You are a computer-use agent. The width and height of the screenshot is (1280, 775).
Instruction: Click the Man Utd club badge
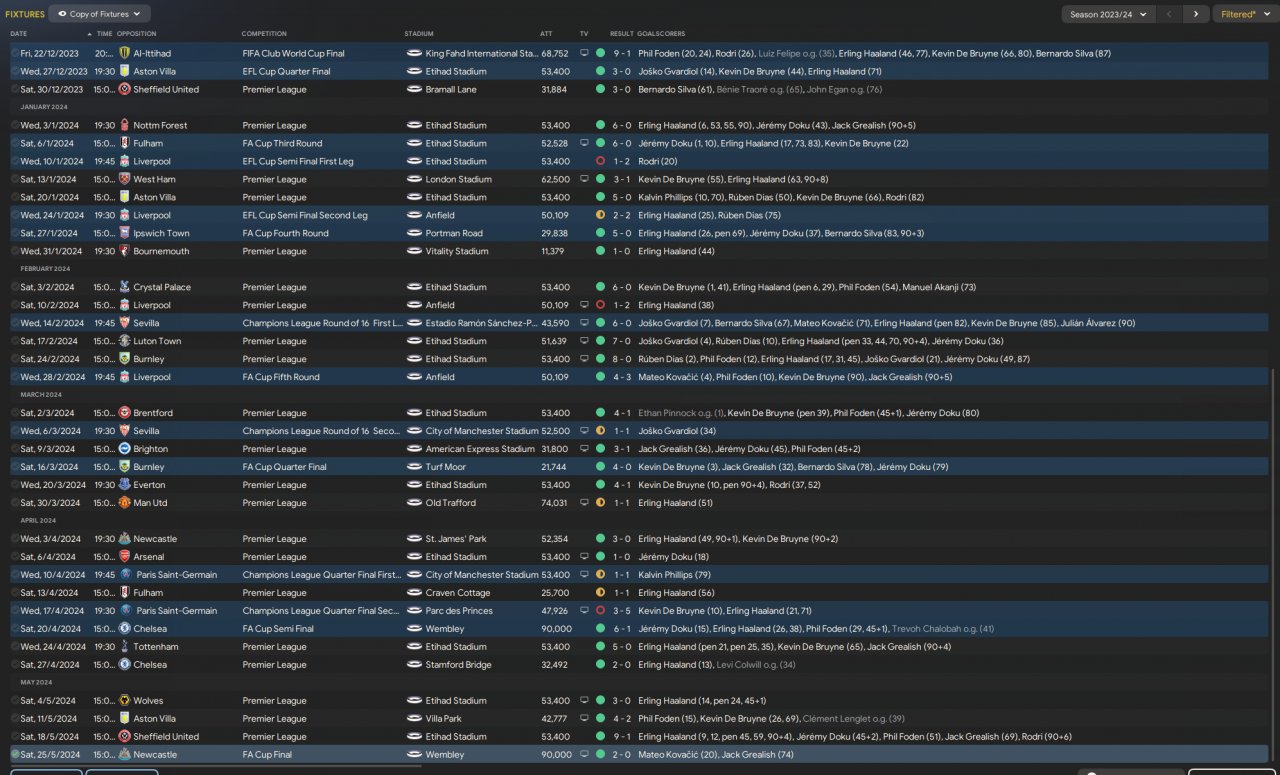[125, 503]
